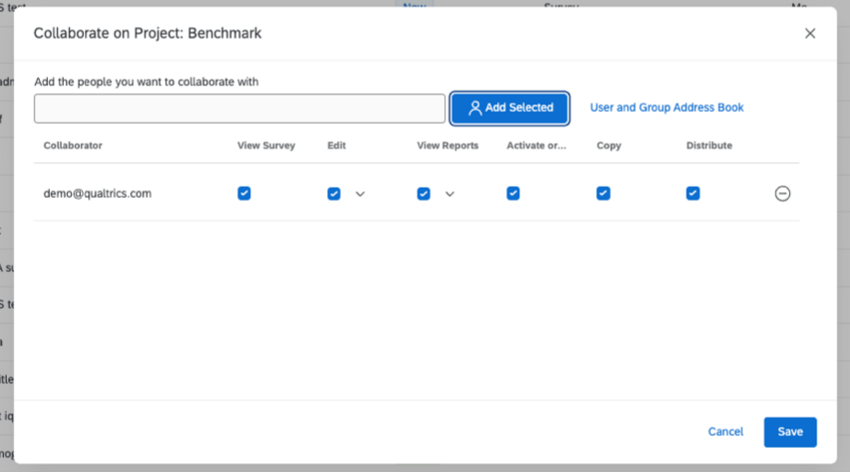The height and width of the screenshot is (472, 850).
Task: Remove collaborator demo@qualtrics.com with minus icon
Action: coord(782,194)
